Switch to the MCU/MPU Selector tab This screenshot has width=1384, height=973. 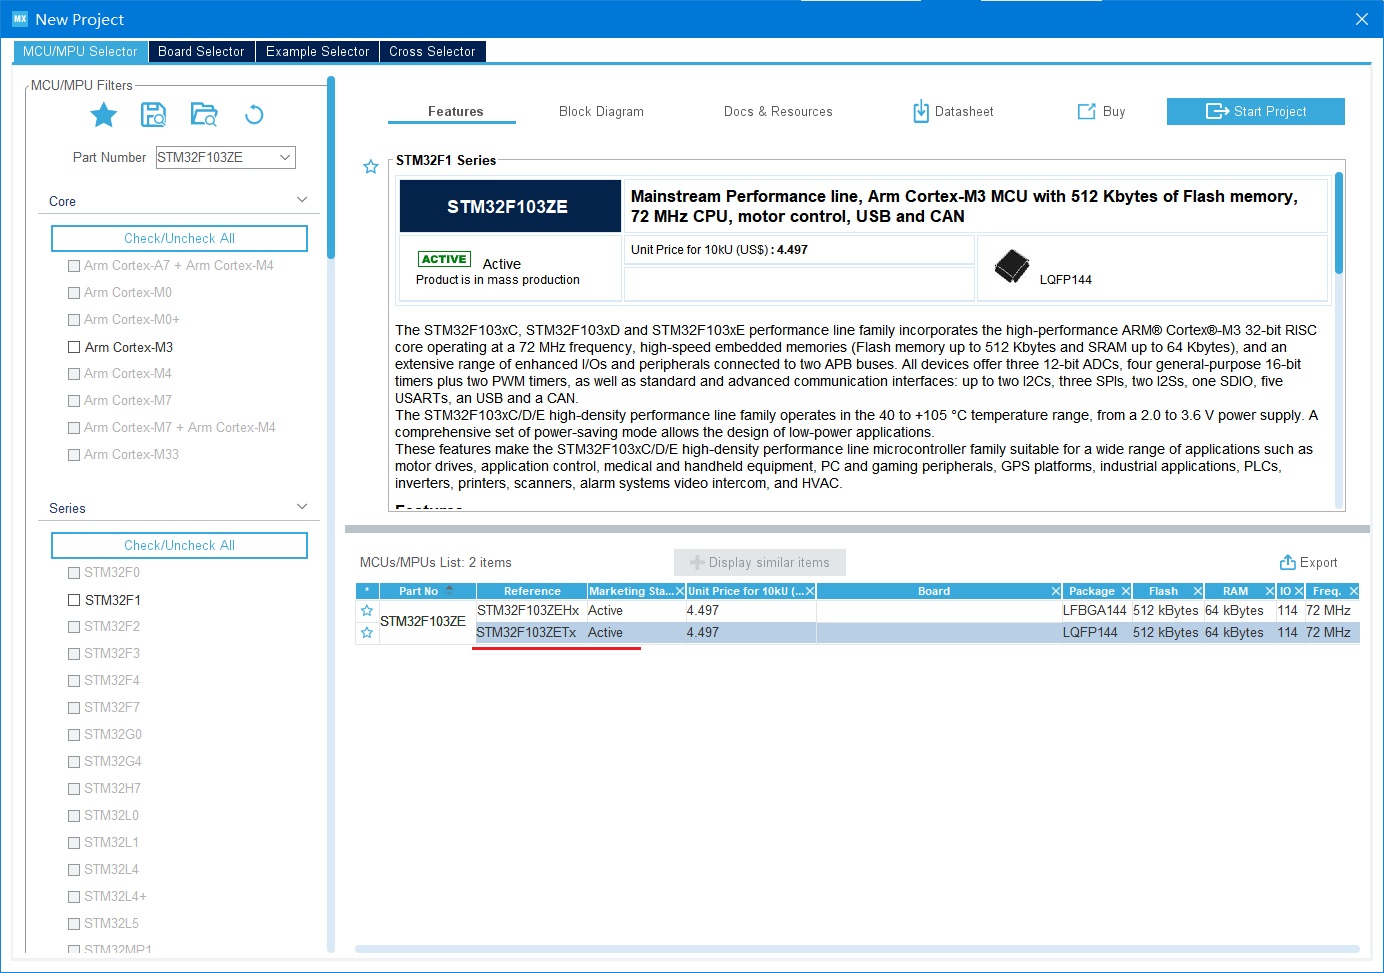coord(80,52)
